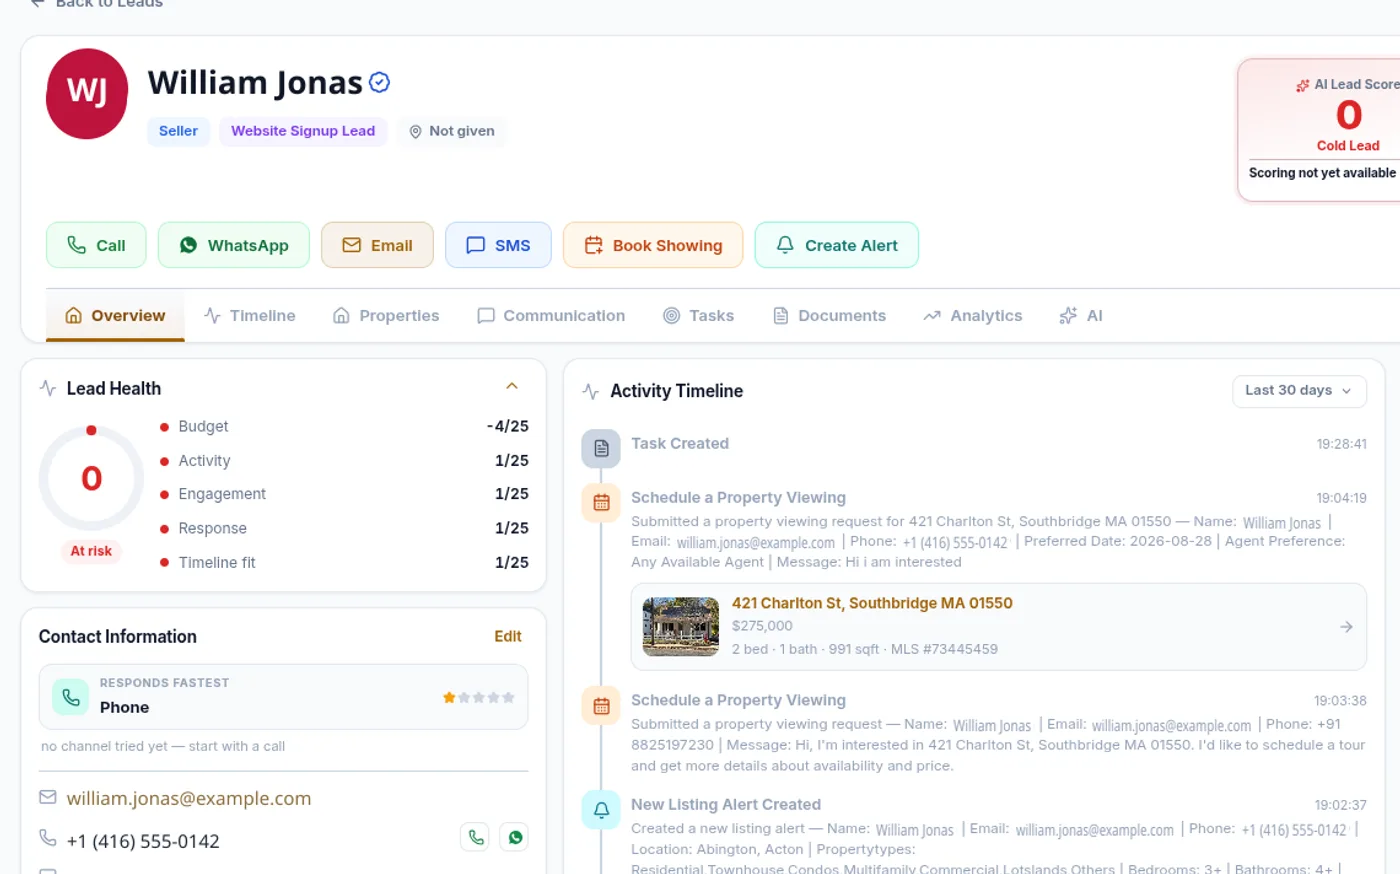
Task: Click Create Alert
Action: coord(837,245)
